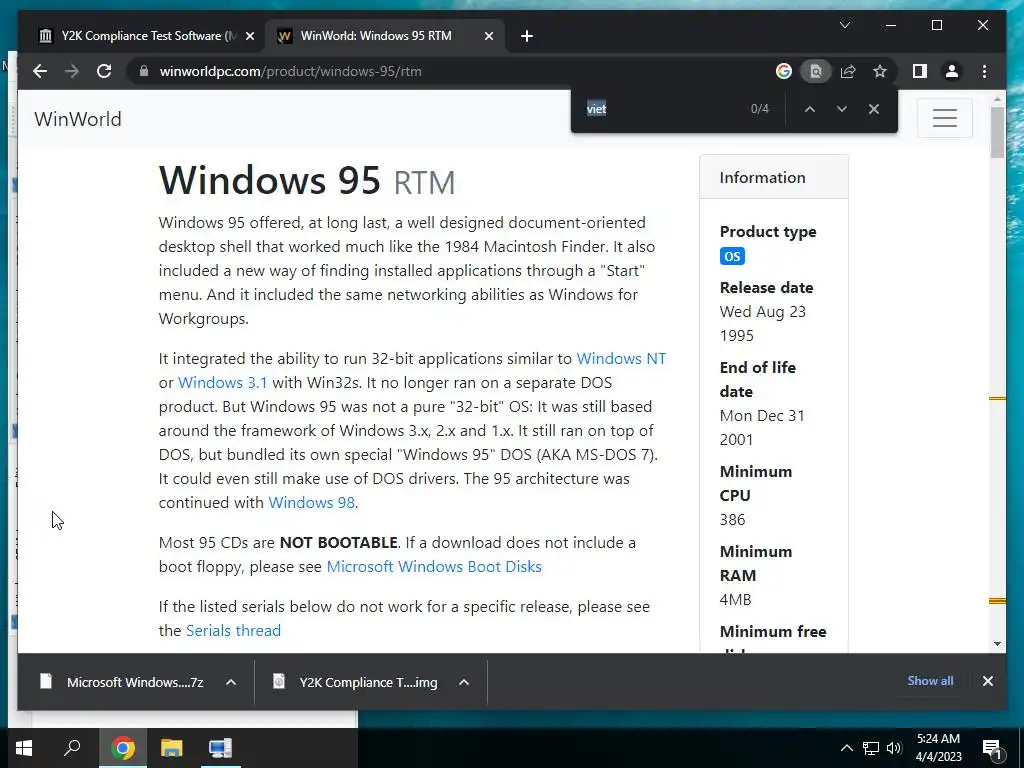Open Chrome three-dot menu
Screen dimensions: 1024x768
[x=984, y=71]
